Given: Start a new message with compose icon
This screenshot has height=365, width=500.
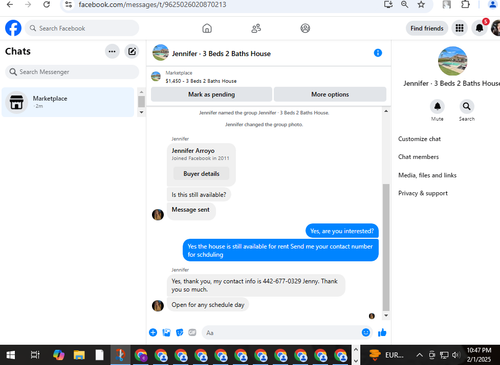Looking at the screenshot, I should pyautogui.click(x=132, y=51).
